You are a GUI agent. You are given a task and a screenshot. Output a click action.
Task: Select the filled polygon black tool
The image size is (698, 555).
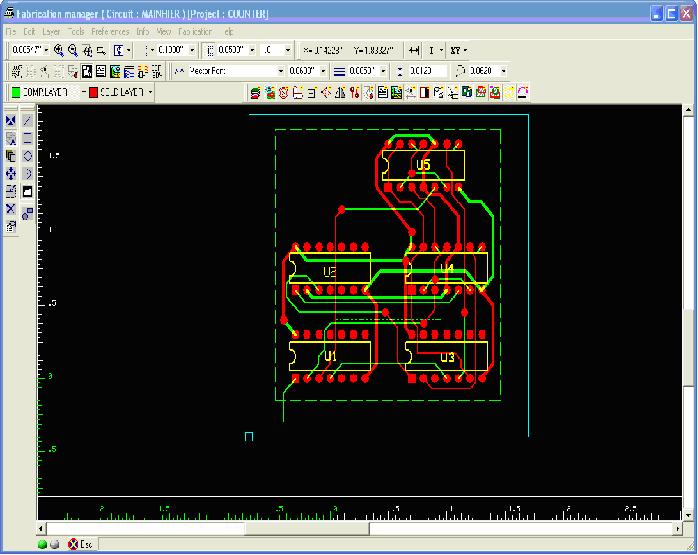28,191
